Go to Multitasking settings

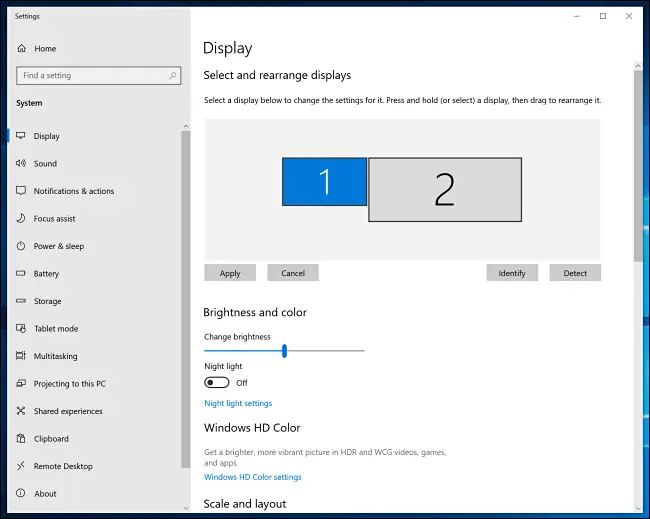click(55, 356)
